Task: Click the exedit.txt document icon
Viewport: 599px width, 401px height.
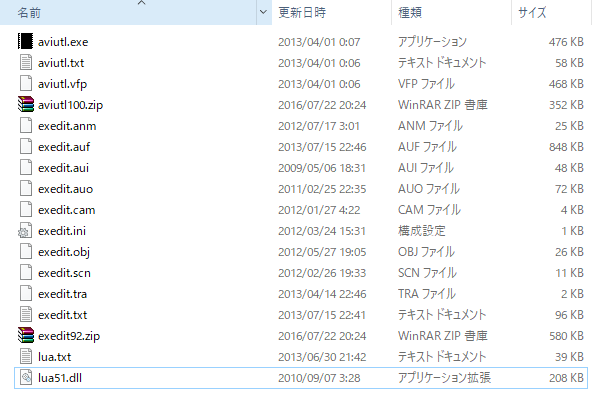Action: click(26, 314)
